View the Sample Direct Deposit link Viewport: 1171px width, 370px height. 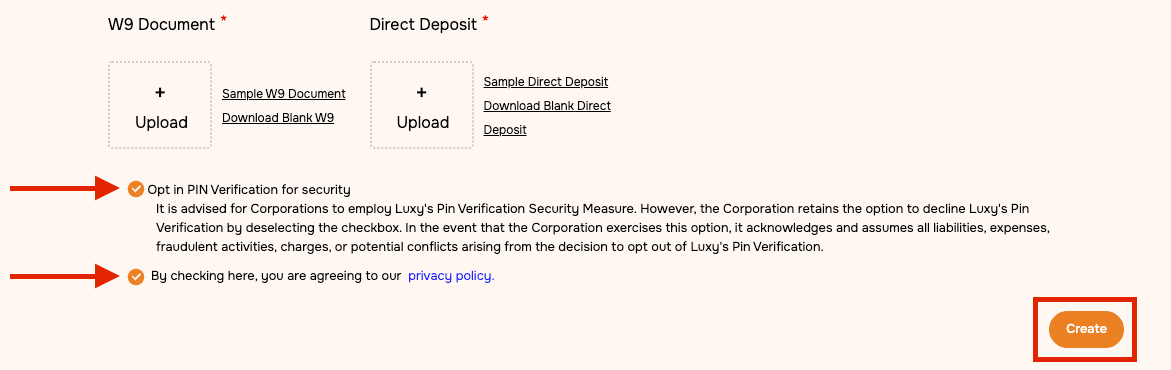546,81
